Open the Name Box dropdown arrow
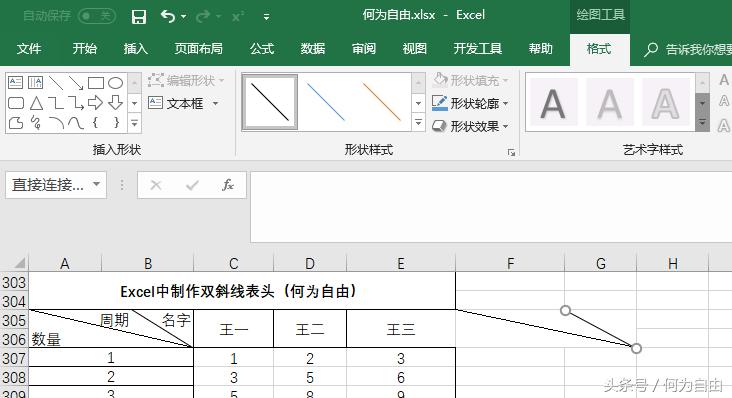732x398 pixels. (x=96, y=184)
